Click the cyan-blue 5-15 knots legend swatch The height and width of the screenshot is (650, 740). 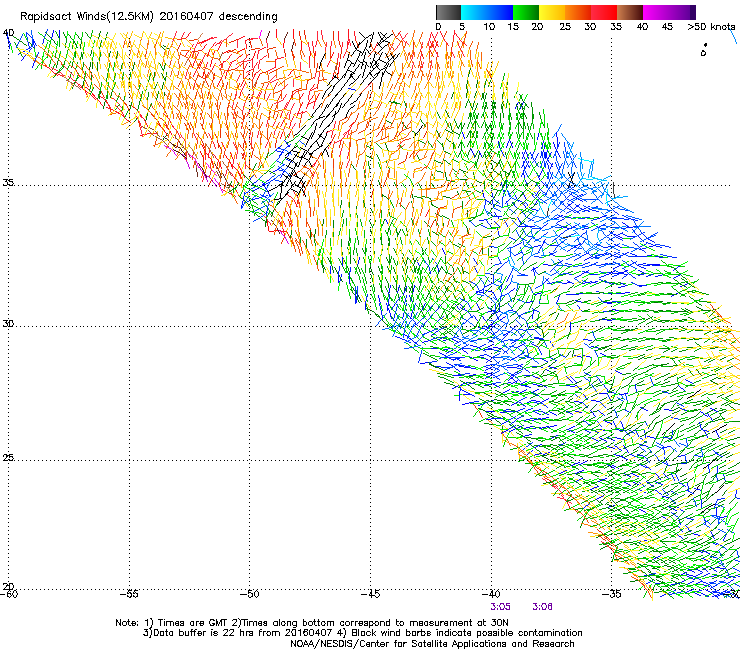point(487,12)
